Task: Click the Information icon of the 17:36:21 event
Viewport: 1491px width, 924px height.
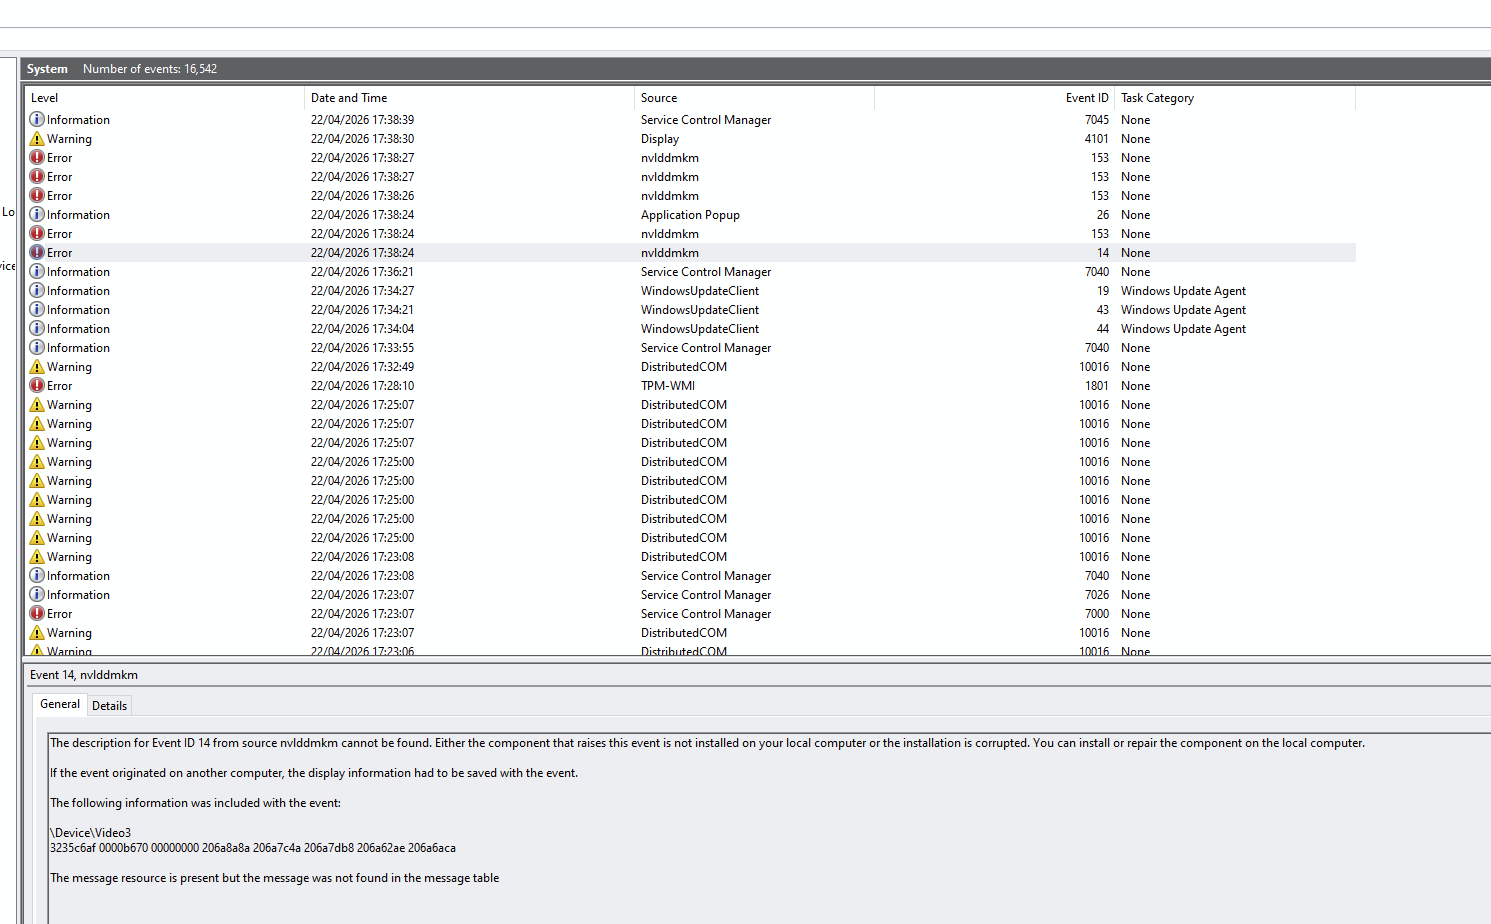Action: tap(37, 271)
